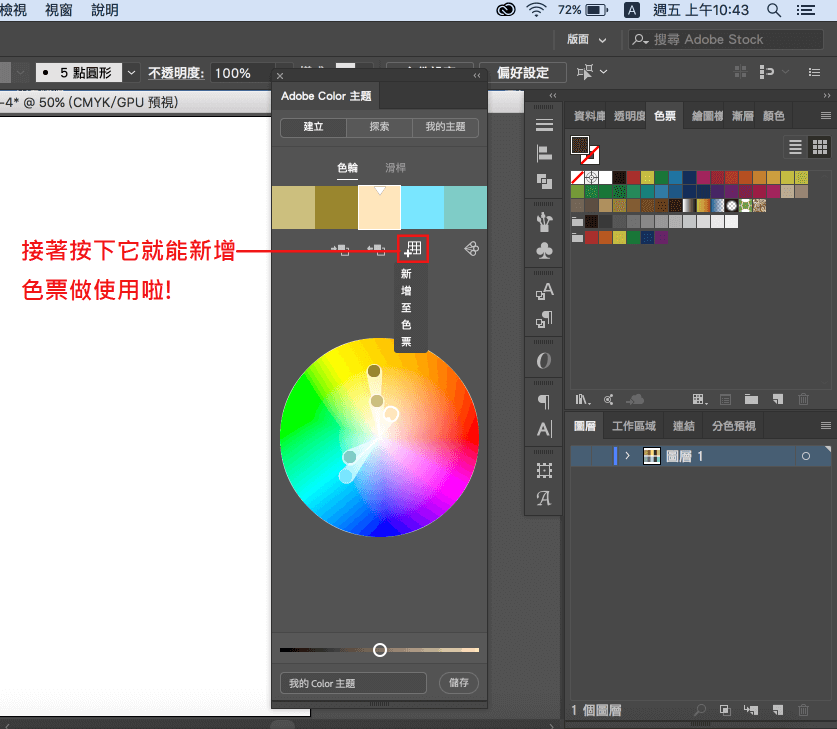Image resolution: width=837 pixels, height=729 pixels.
Task: Expand the 圖層 1 layer contents
Action: (x=627, y=456)
